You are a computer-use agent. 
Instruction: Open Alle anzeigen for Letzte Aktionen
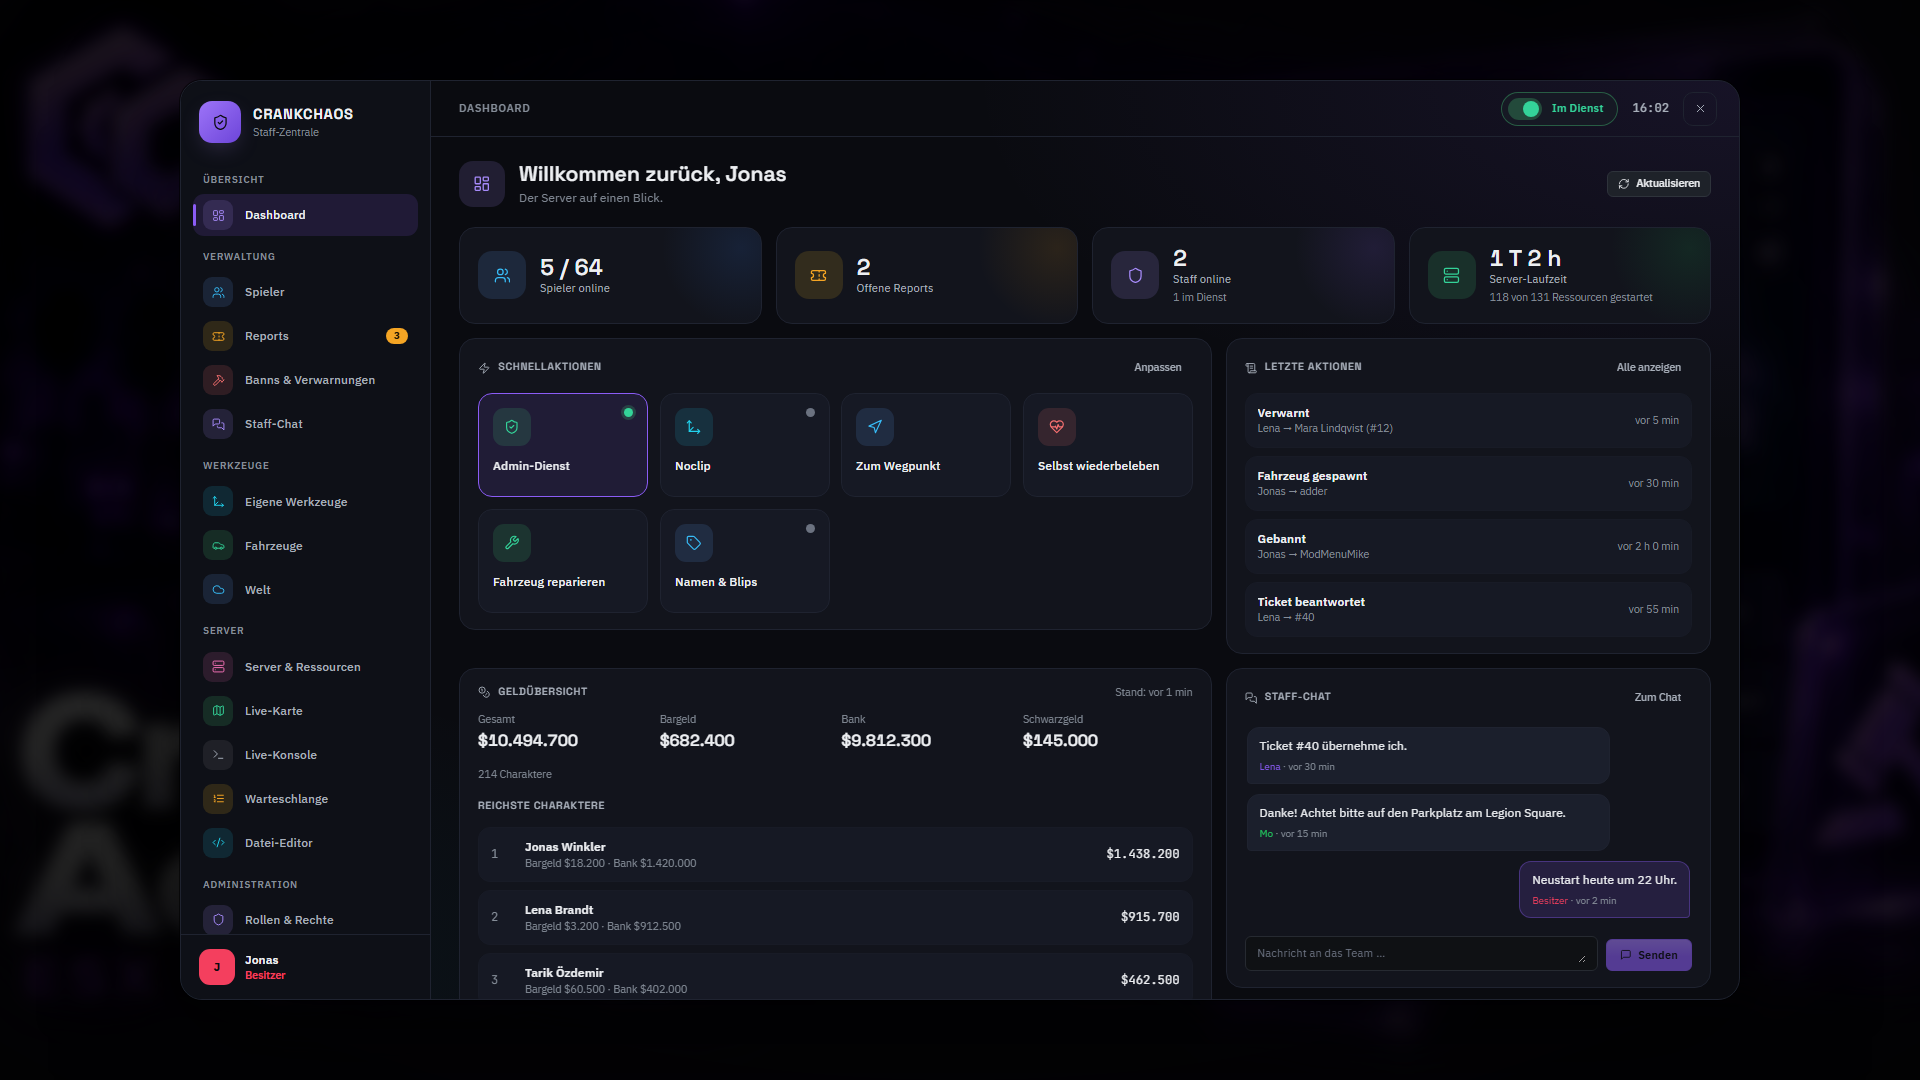point(1649,368)
